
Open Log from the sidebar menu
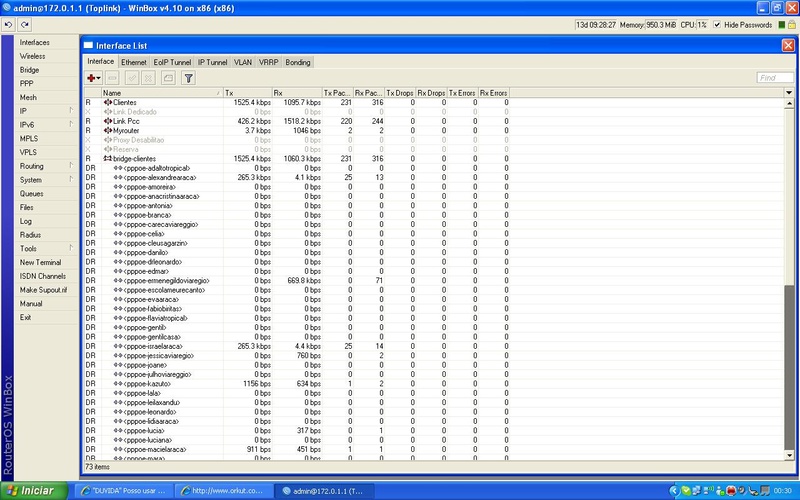[46, 221]
